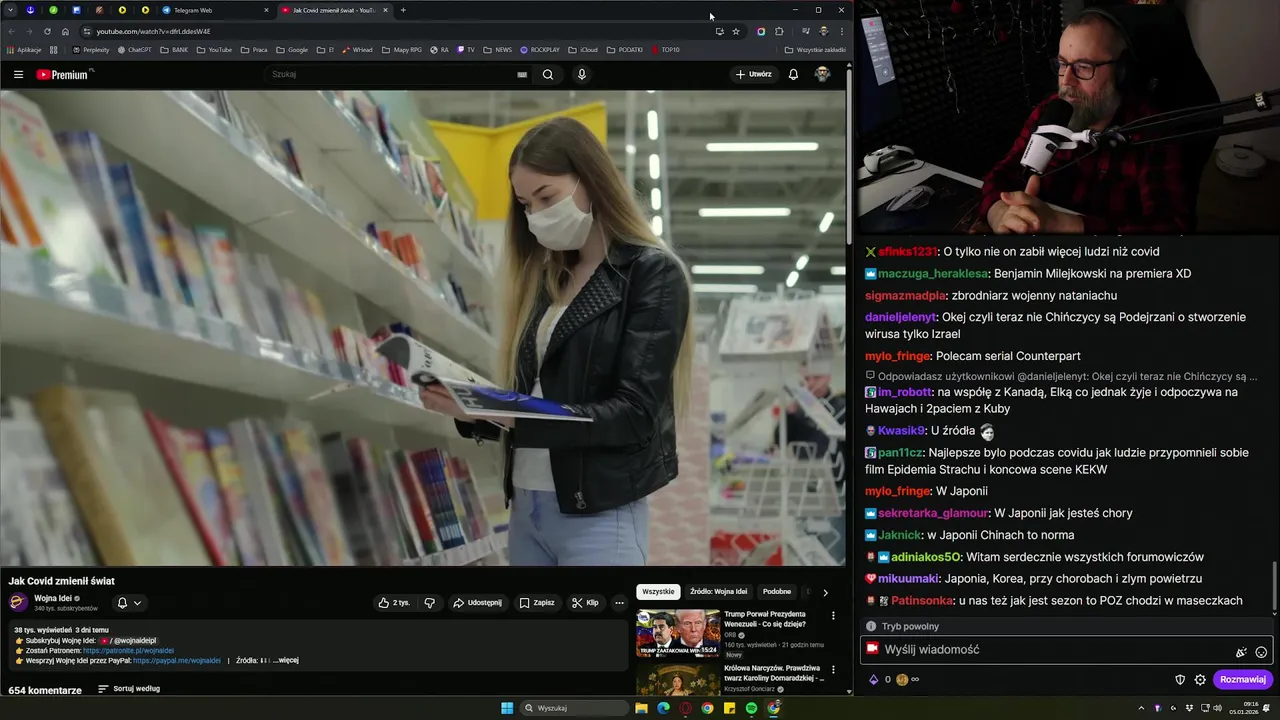Select the Podobne recommendations chip
1280x720 pixels.
coord(777,592)
